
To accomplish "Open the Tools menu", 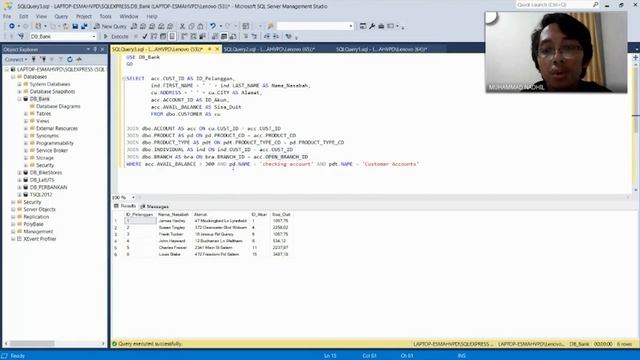I will (105, 16).
